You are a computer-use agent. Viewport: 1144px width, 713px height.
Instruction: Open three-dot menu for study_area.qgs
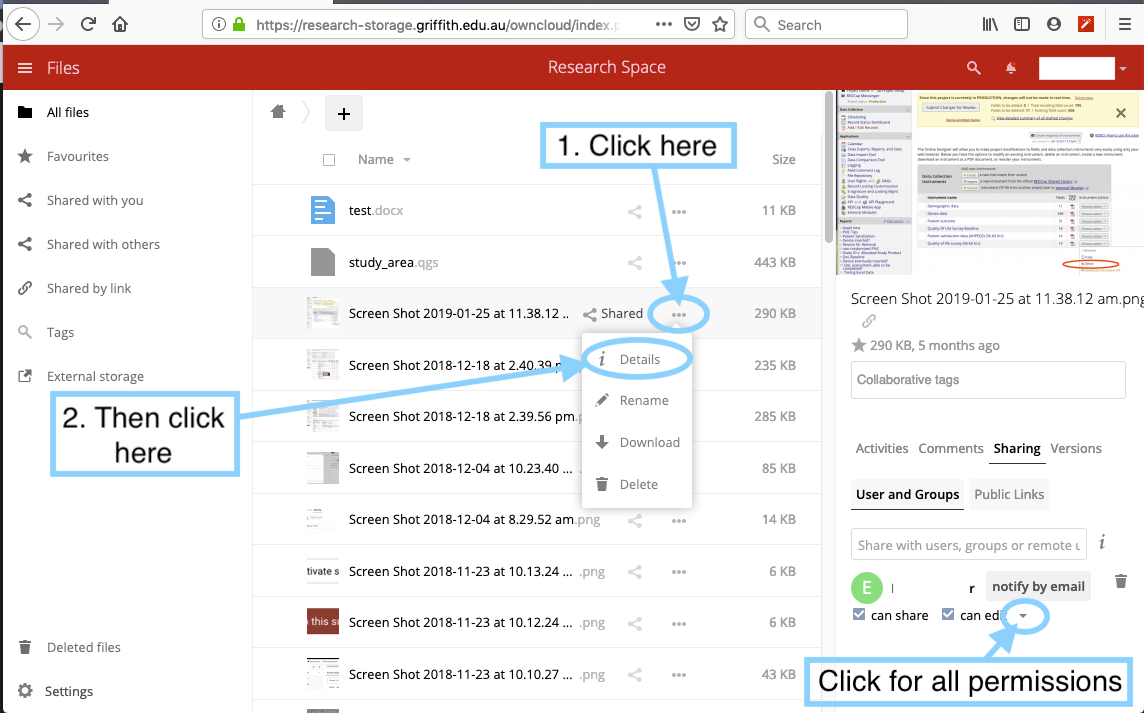click(x=679, y=263)
